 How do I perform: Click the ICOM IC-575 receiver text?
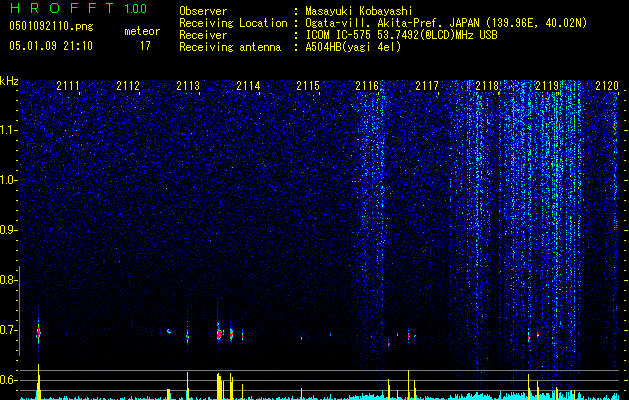pyautogui.click(x=401, y=35)
